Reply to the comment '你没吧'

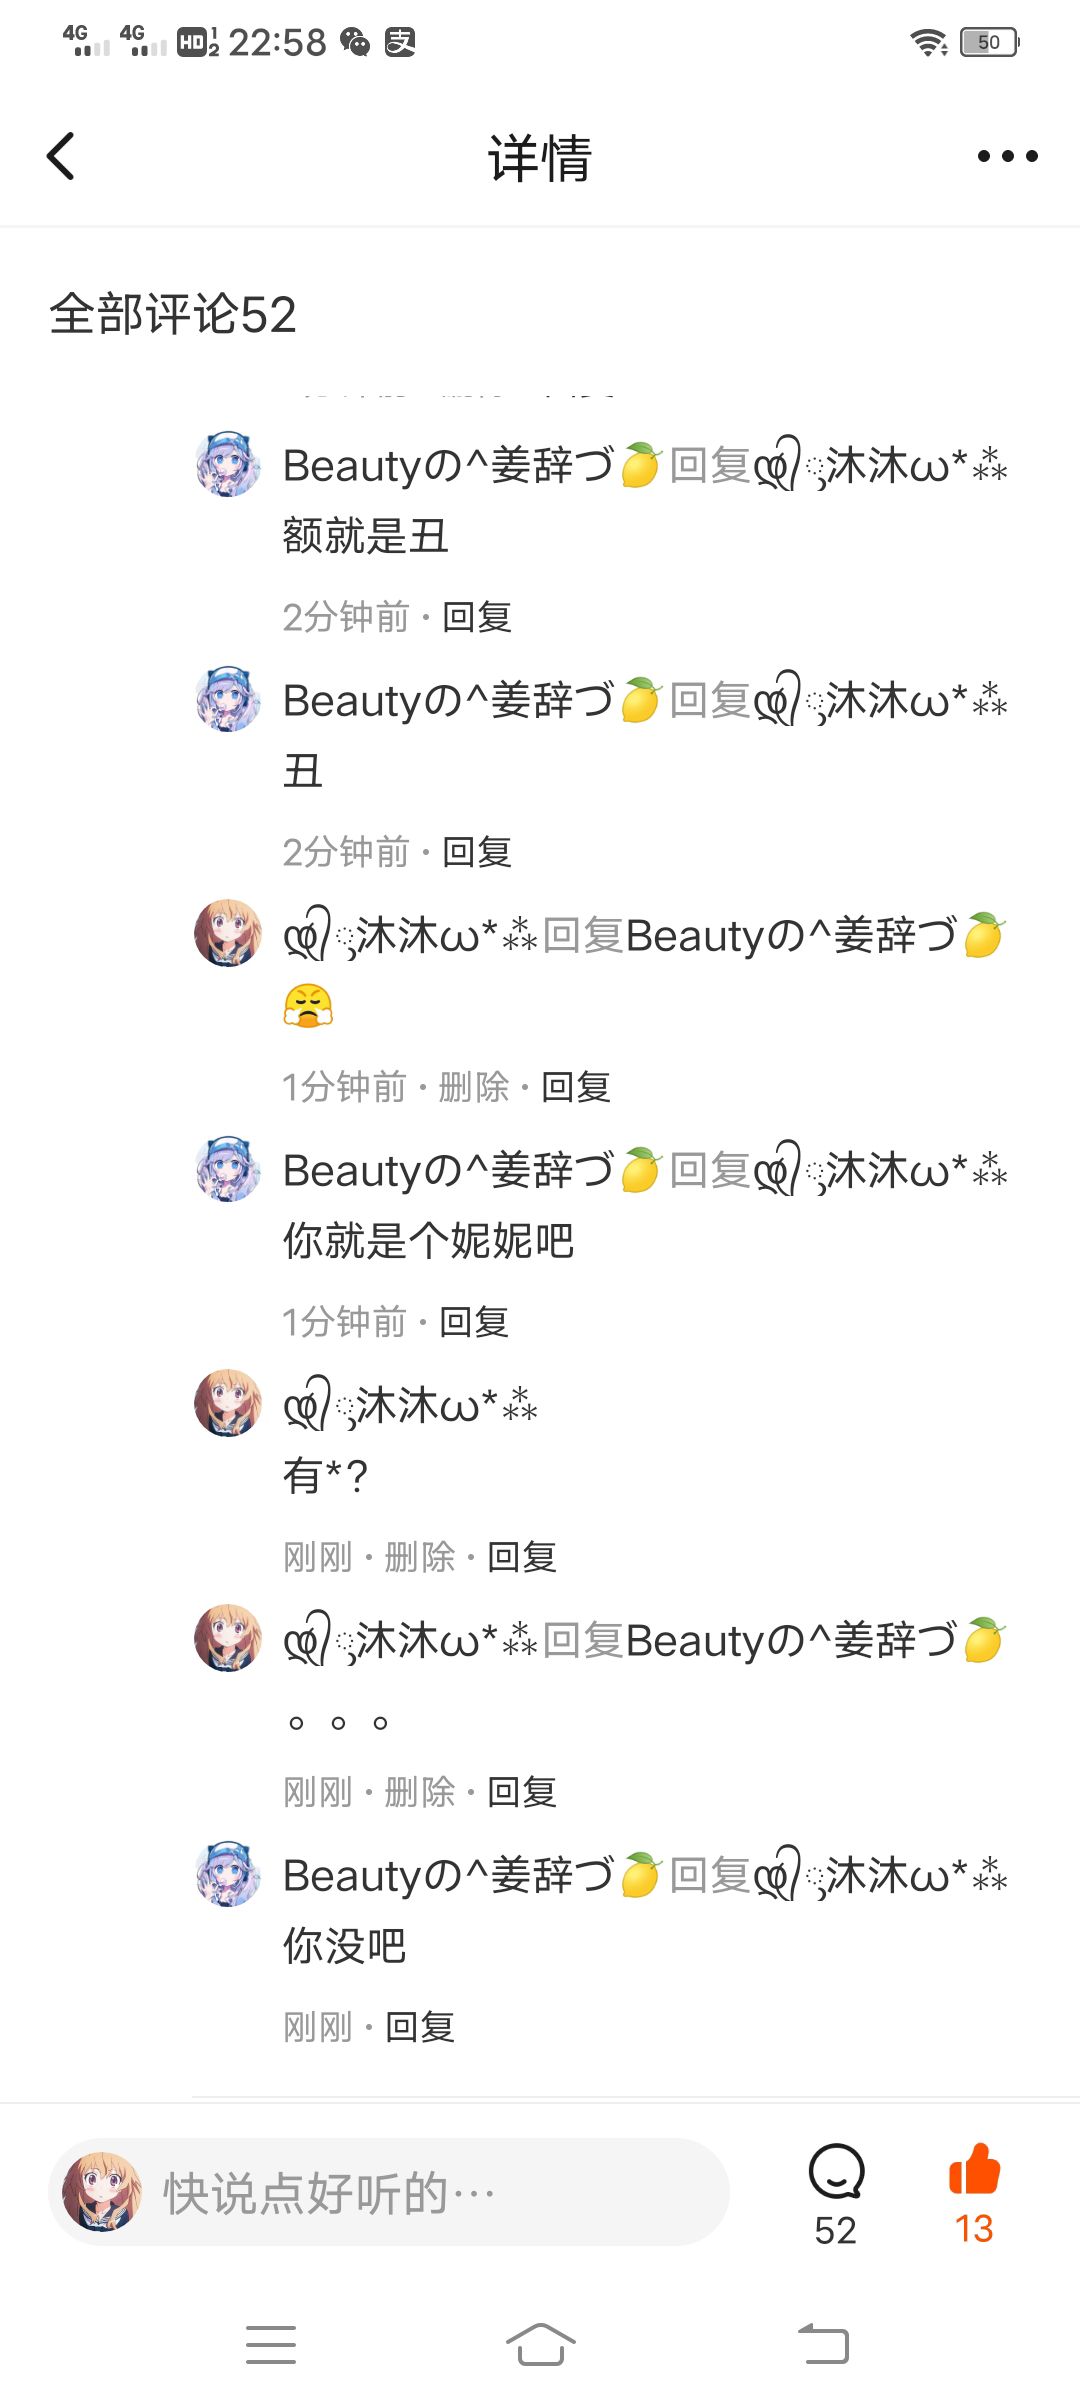(x=420, y=2027)
